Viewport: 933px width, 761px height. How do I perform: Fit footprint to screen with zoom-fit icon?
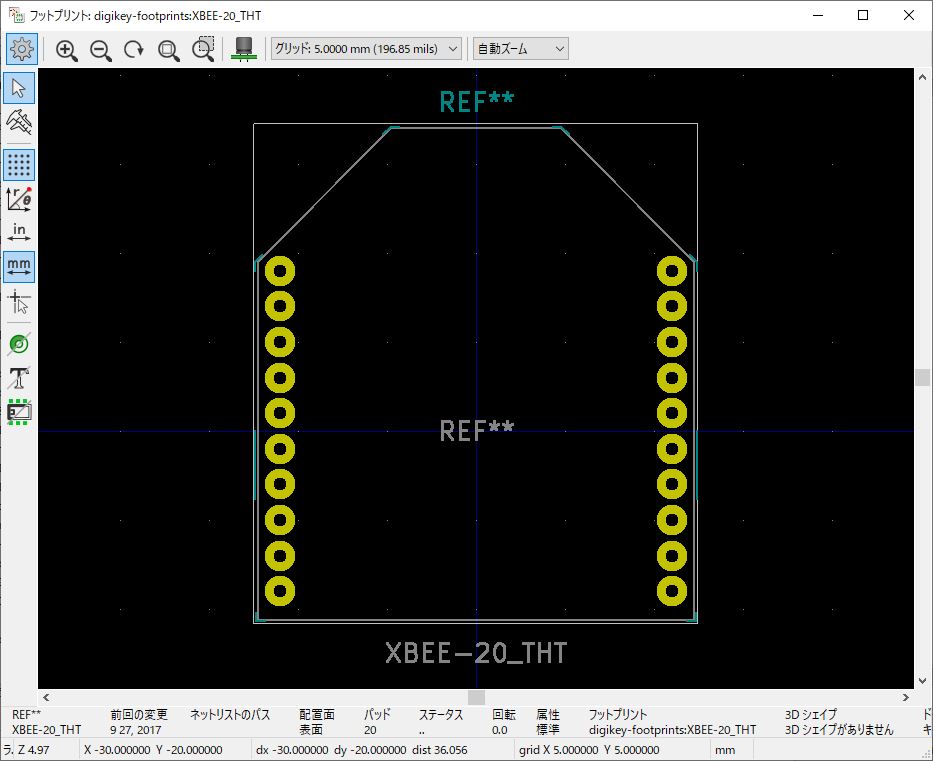[168, 49]
